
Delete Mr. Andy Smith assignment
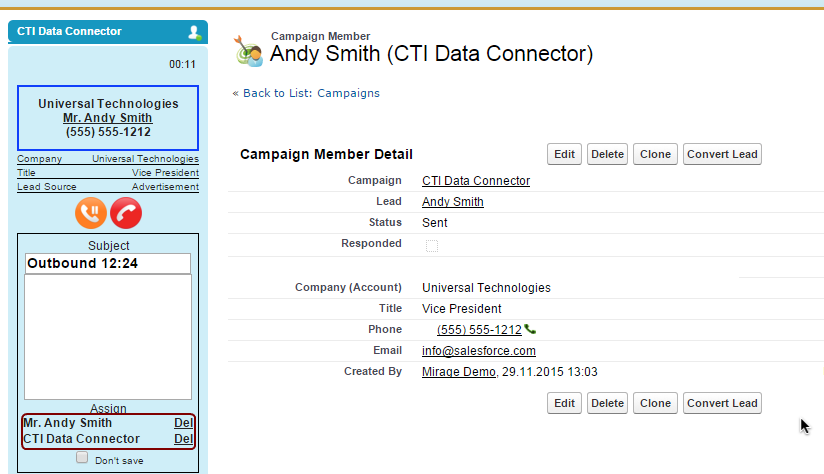pyautogui.click(x=183, y=423)
